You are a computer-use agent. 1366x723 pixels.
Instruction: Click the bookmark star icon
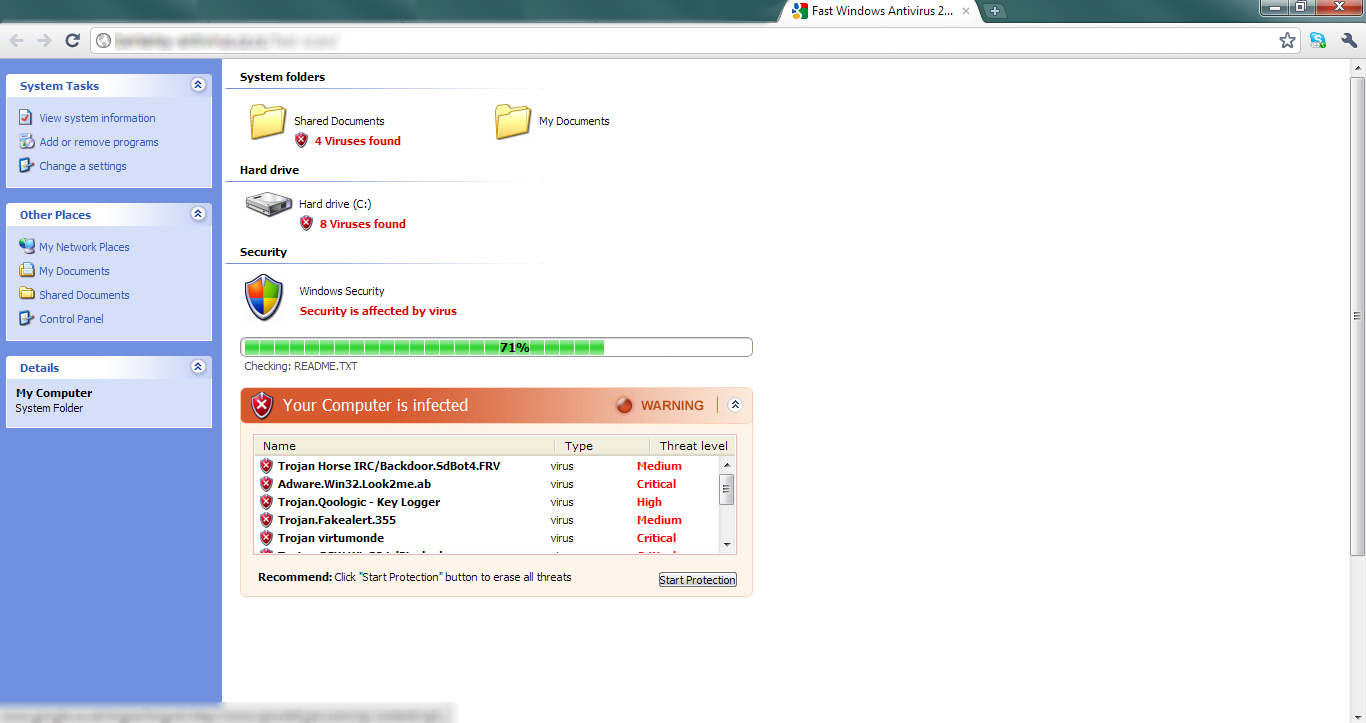click(x=1287, y=40)
